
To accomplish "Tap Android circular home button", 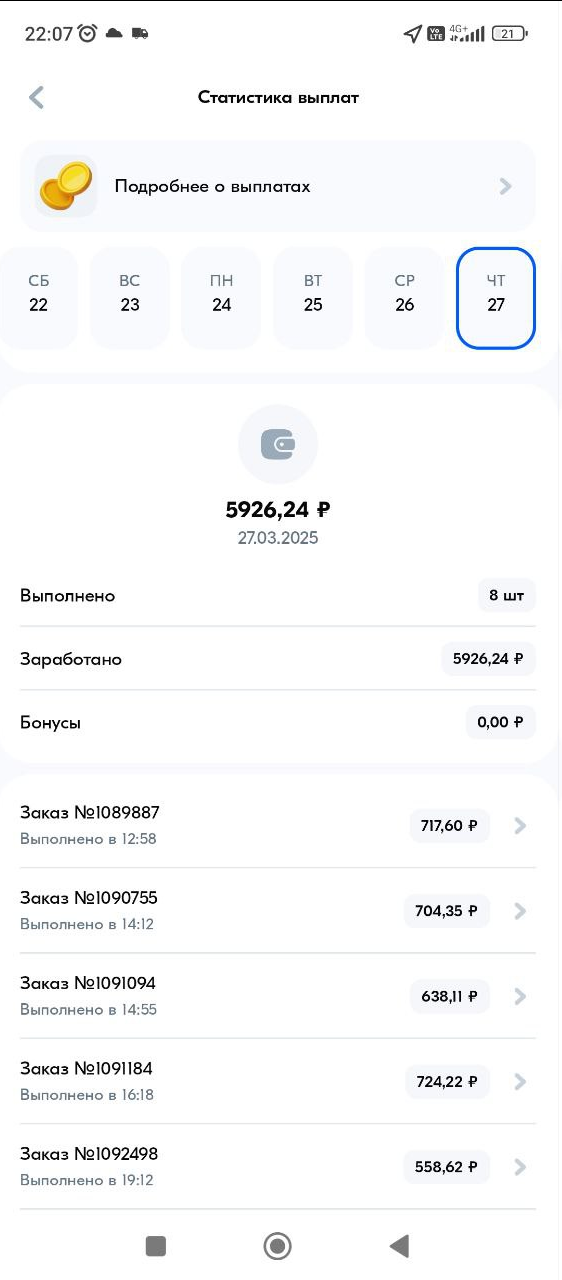I will tap(277, 1245).
